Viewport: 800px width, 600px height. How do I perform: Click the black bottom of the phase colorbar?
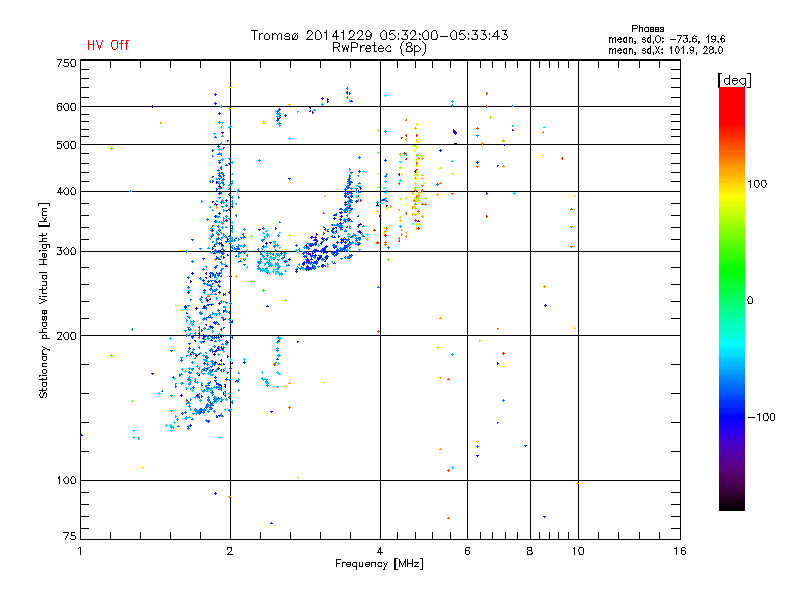(x=732, y=503)
